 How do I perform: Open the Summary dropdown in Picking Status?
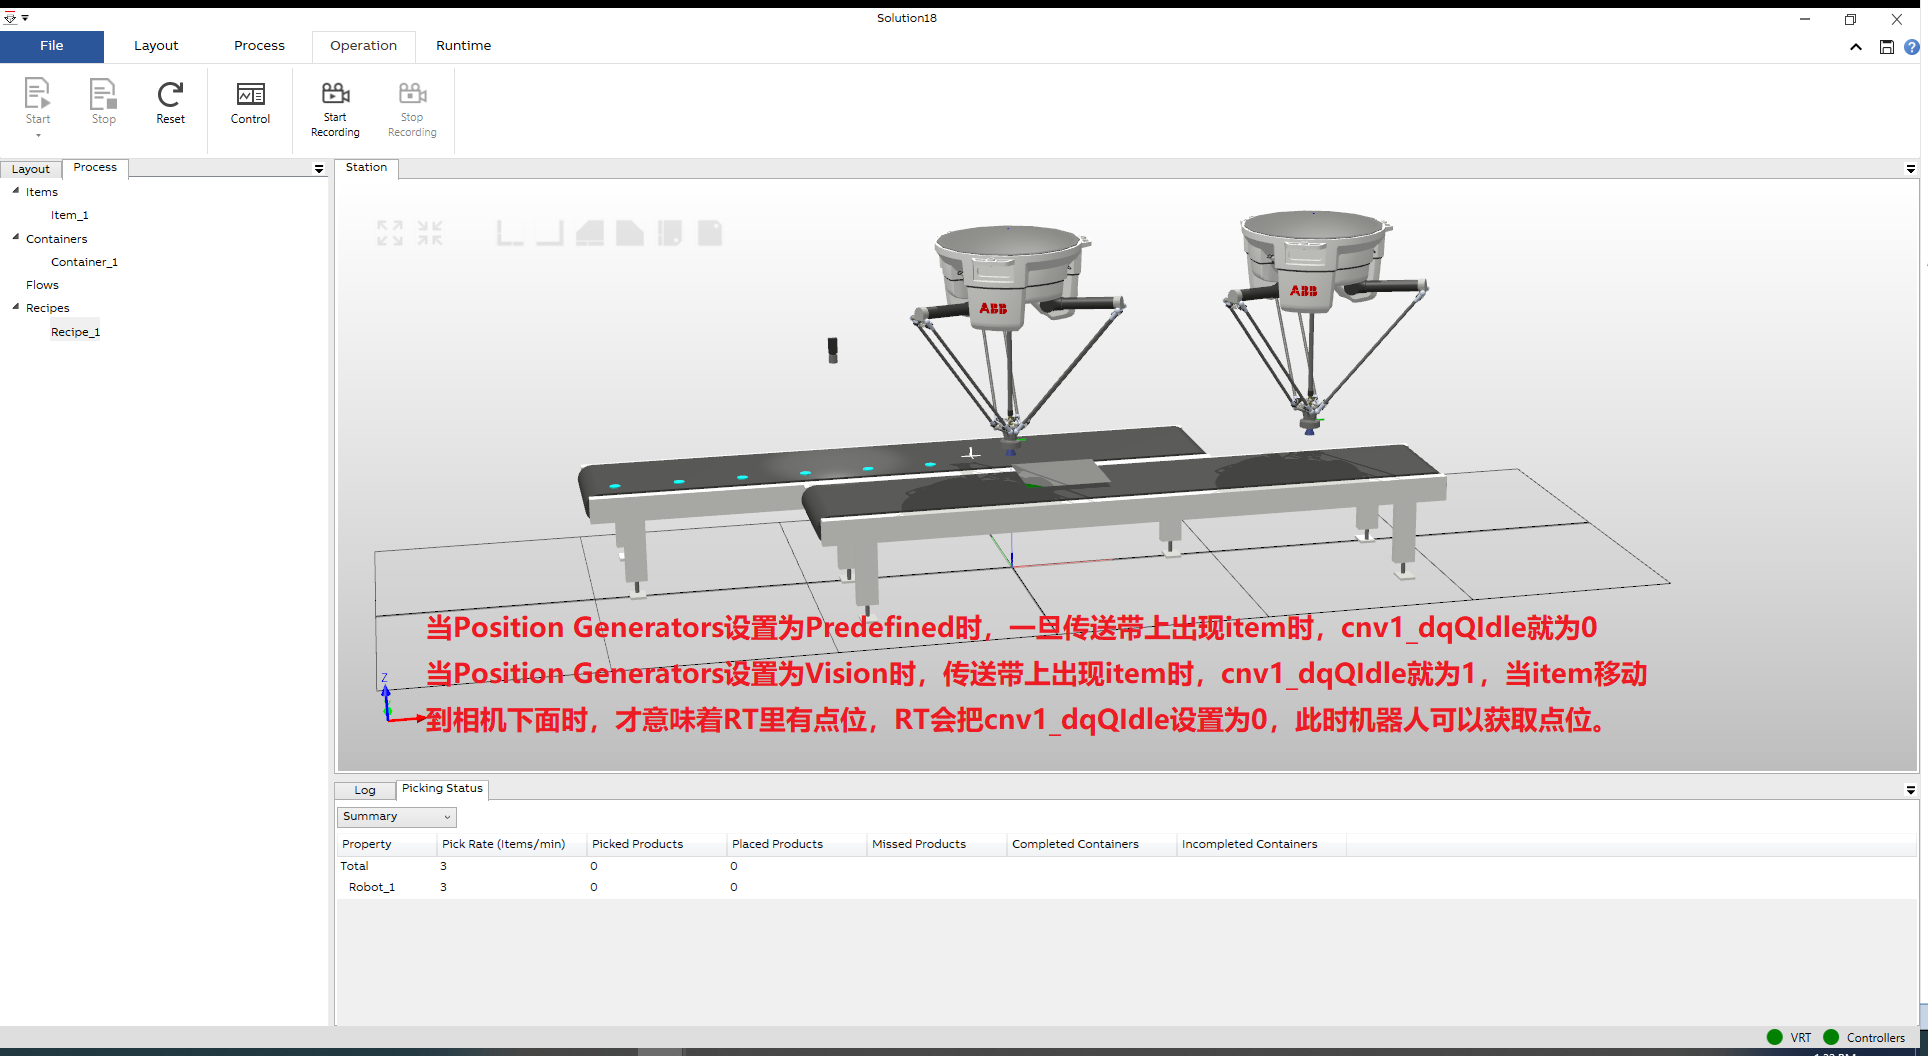point(397,817)
